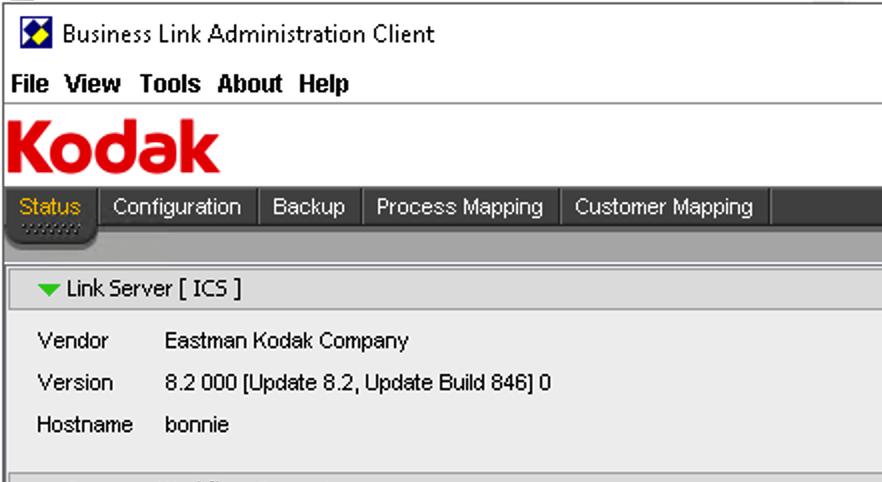Collapse the Link Server section via green triangle

[x=48, y=290]
